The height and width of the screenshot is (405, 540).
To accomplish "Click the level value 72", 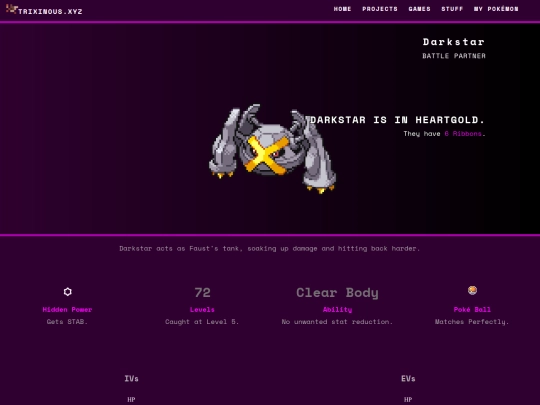I will (202, 293).
